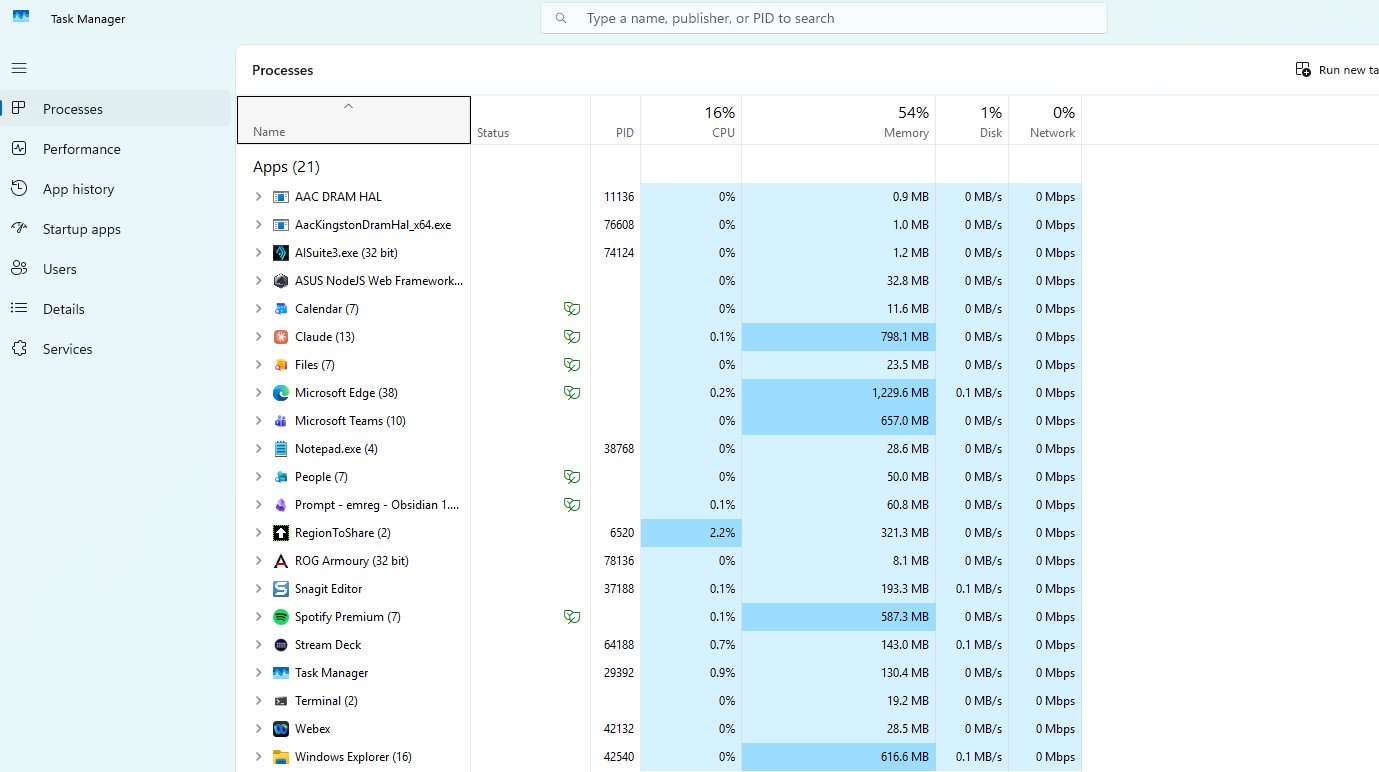The image size is (1379, 772).
Task: Select the AacKingstonDramHal_x64.exe row
Action: [x=659, y=225]
